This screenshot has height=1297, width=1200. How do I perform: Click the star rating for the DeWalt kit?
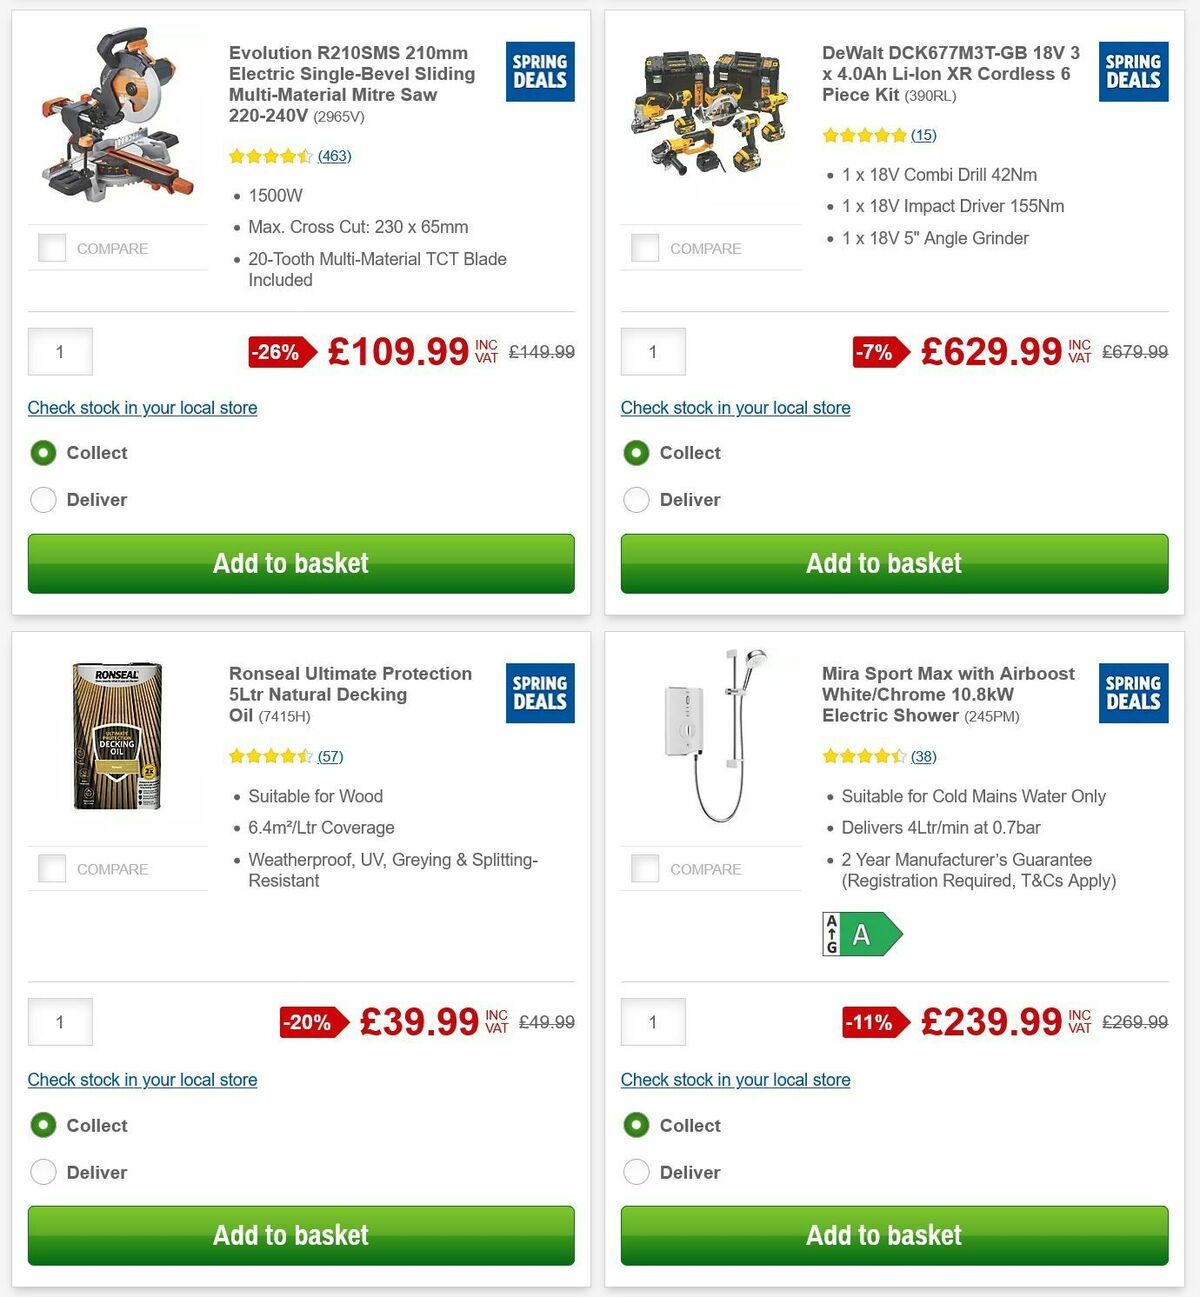click(x=866, y=135)
